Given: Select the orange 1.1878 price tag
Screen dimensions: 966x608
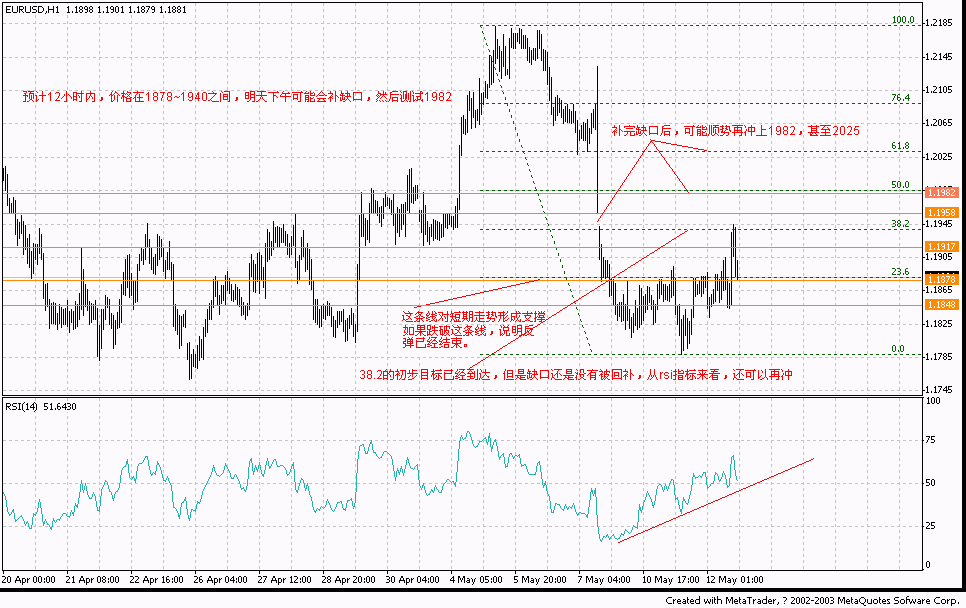Looking at the screenshot, I should [x=942, y=280].
